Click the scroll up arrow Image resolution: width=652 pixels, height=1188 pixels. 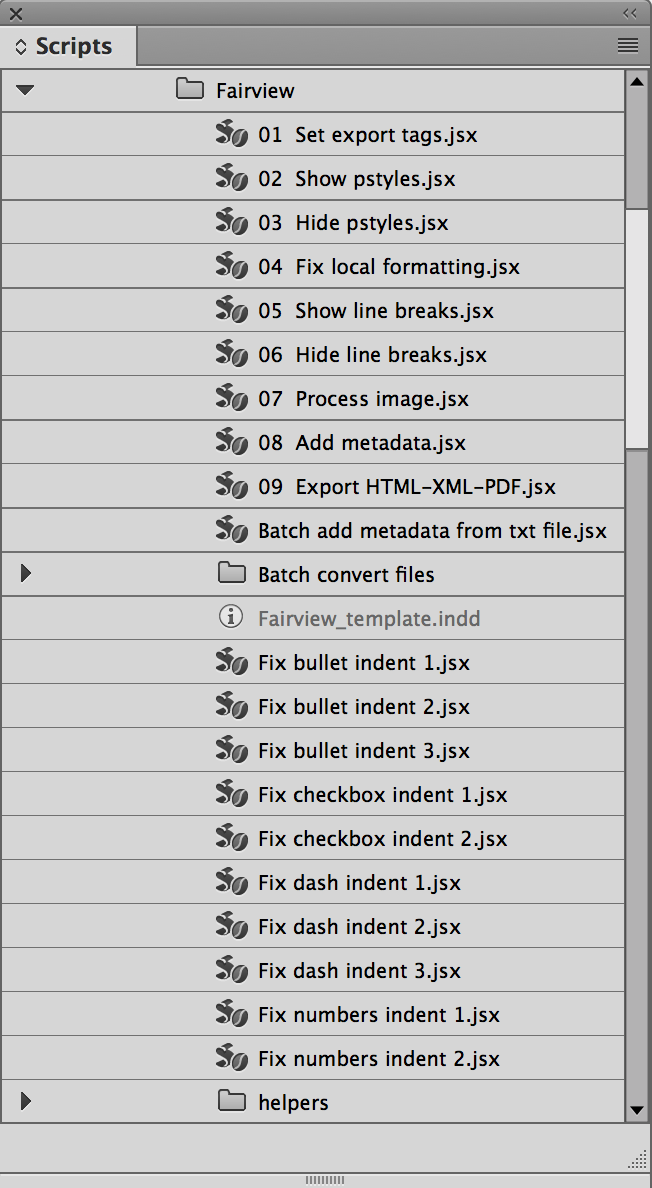click(637, 82)
